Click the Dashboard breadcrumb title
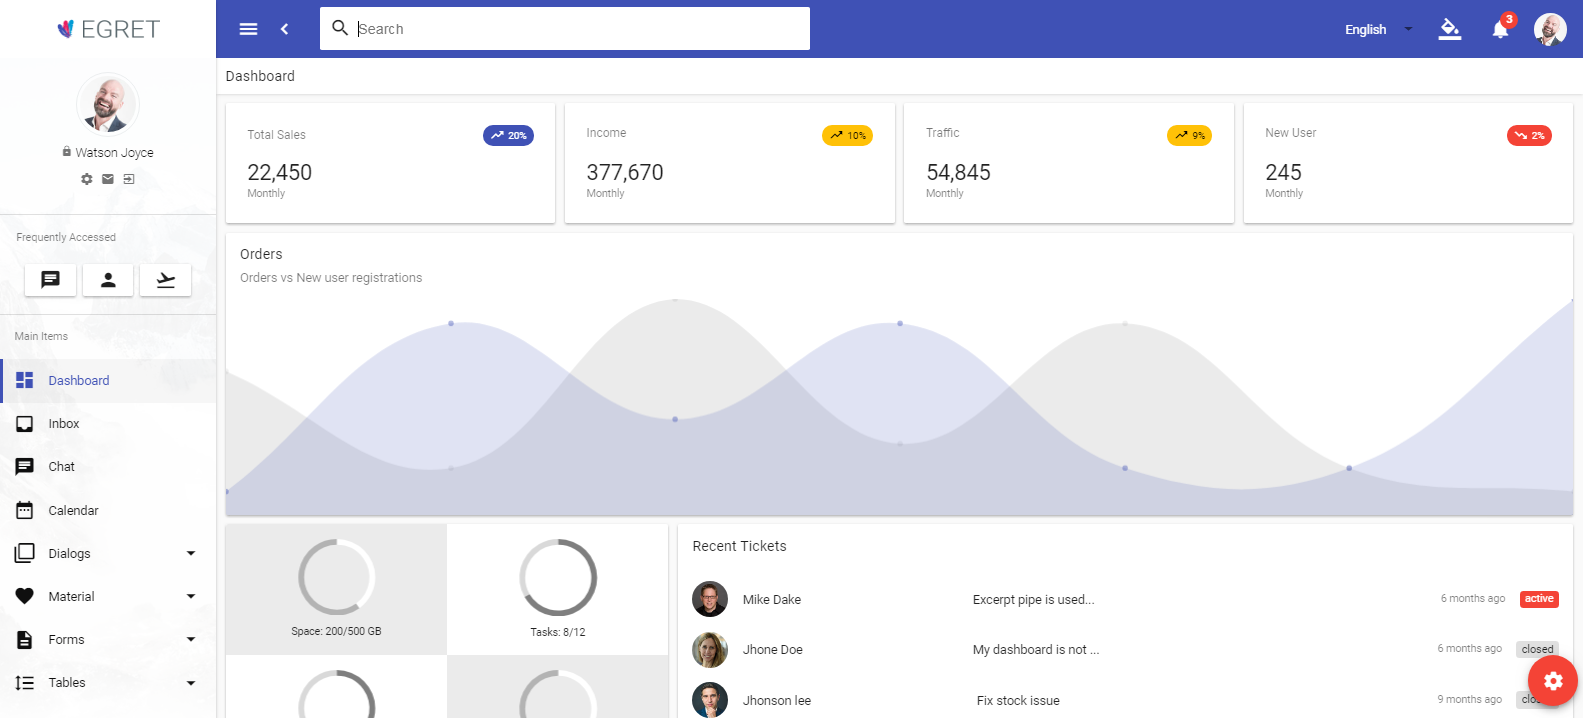The width and height of the screenshot is (1583, 718). click(x=260, y=76)
